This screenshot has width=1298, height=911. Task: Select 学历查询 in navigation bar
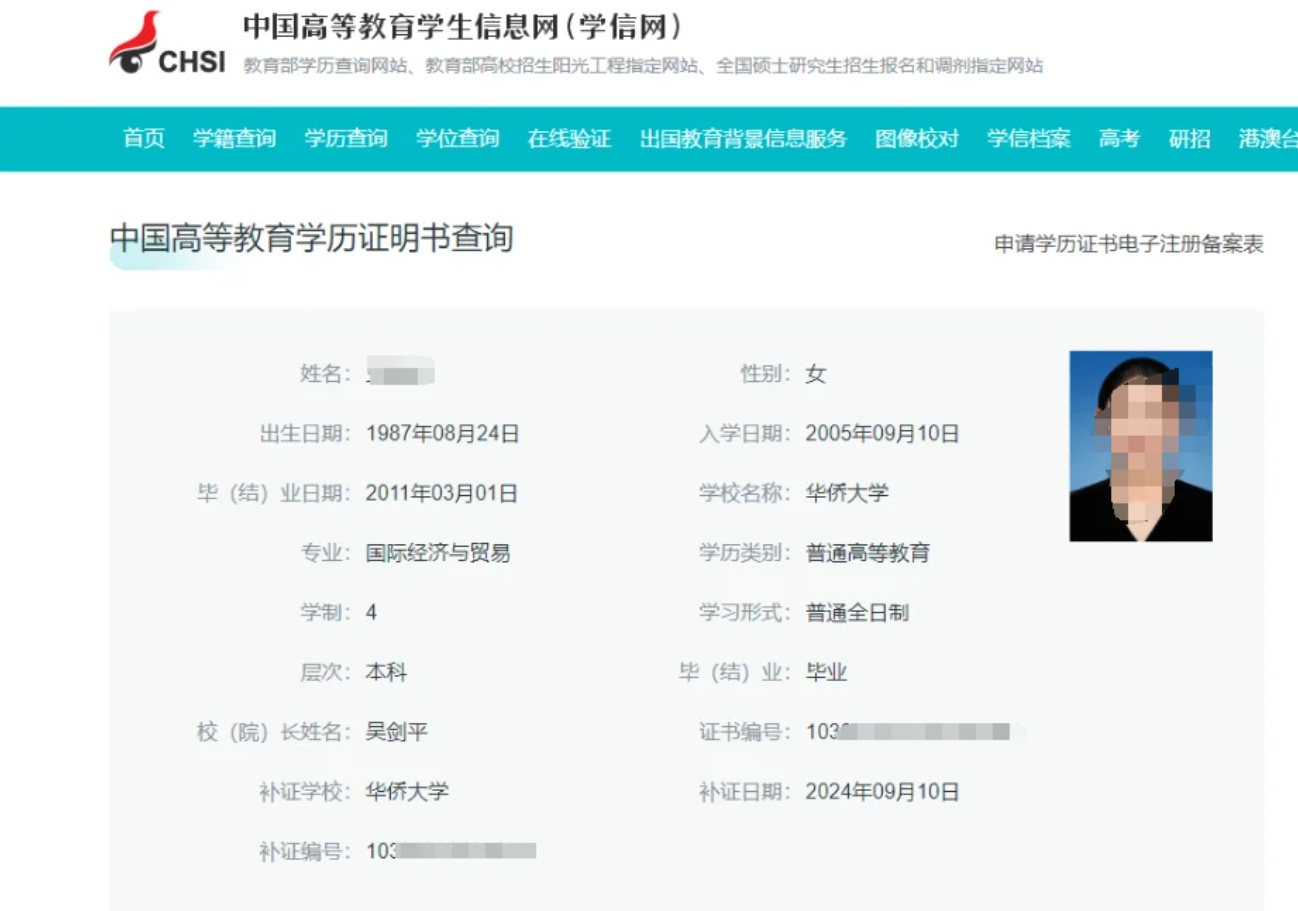tap(346, 139)
